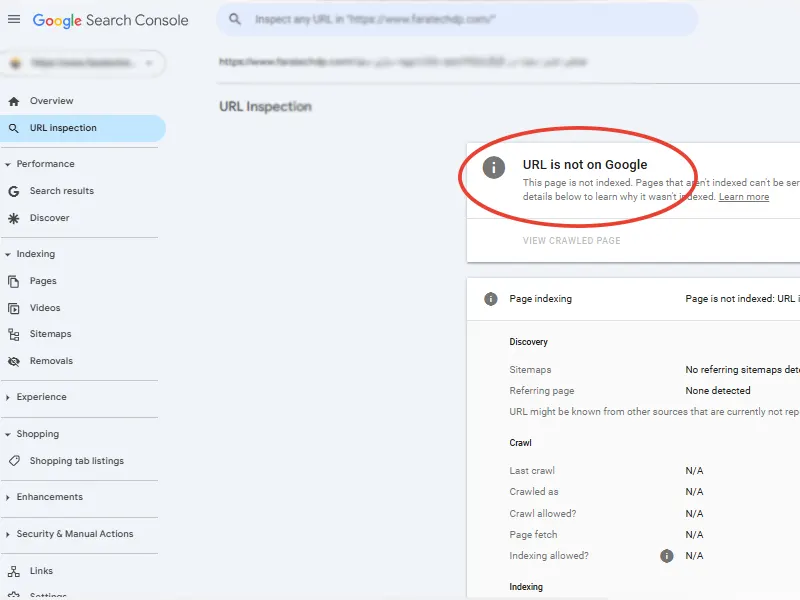Click the Referring page label

tap(542, 391)
